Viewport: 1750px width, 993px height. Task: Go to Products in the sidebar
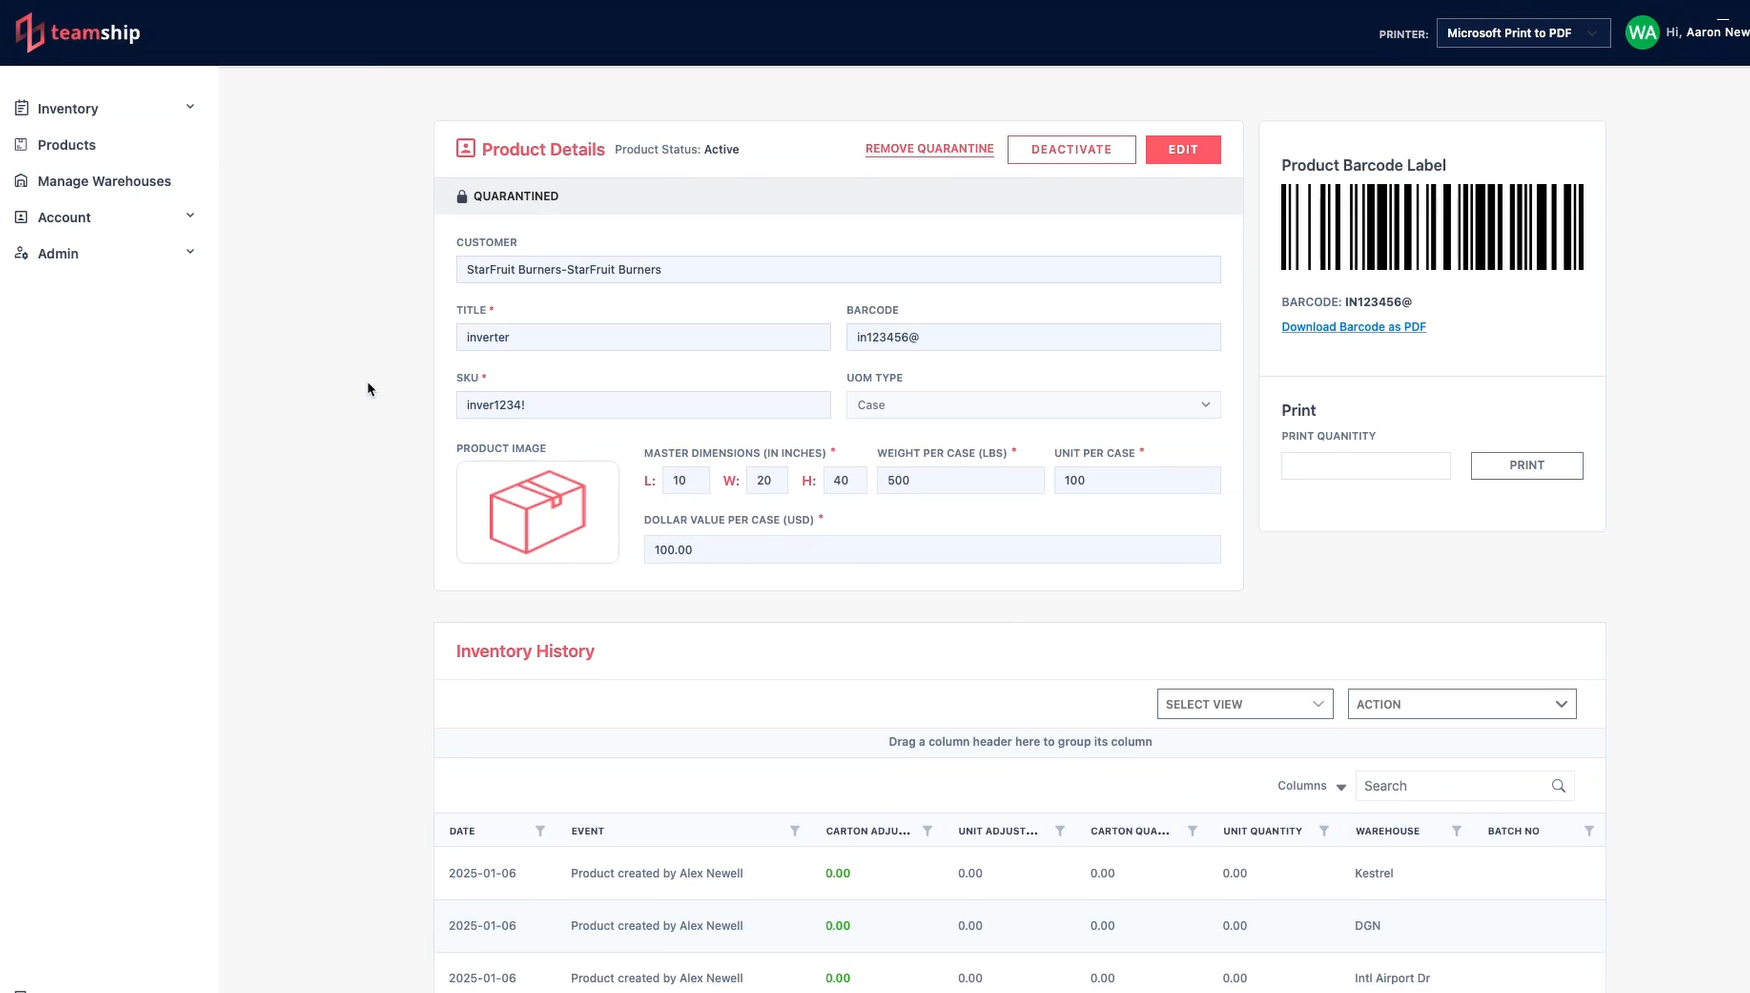pyautogui.click(x=66, y=145)
